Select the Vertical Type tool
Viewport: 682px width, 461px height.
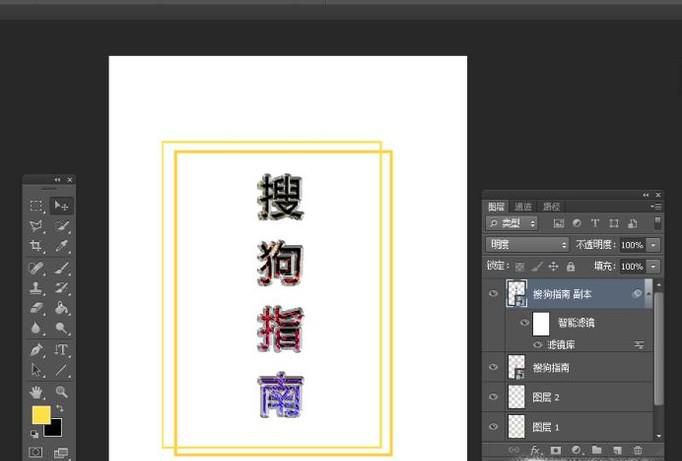[61, 349]
